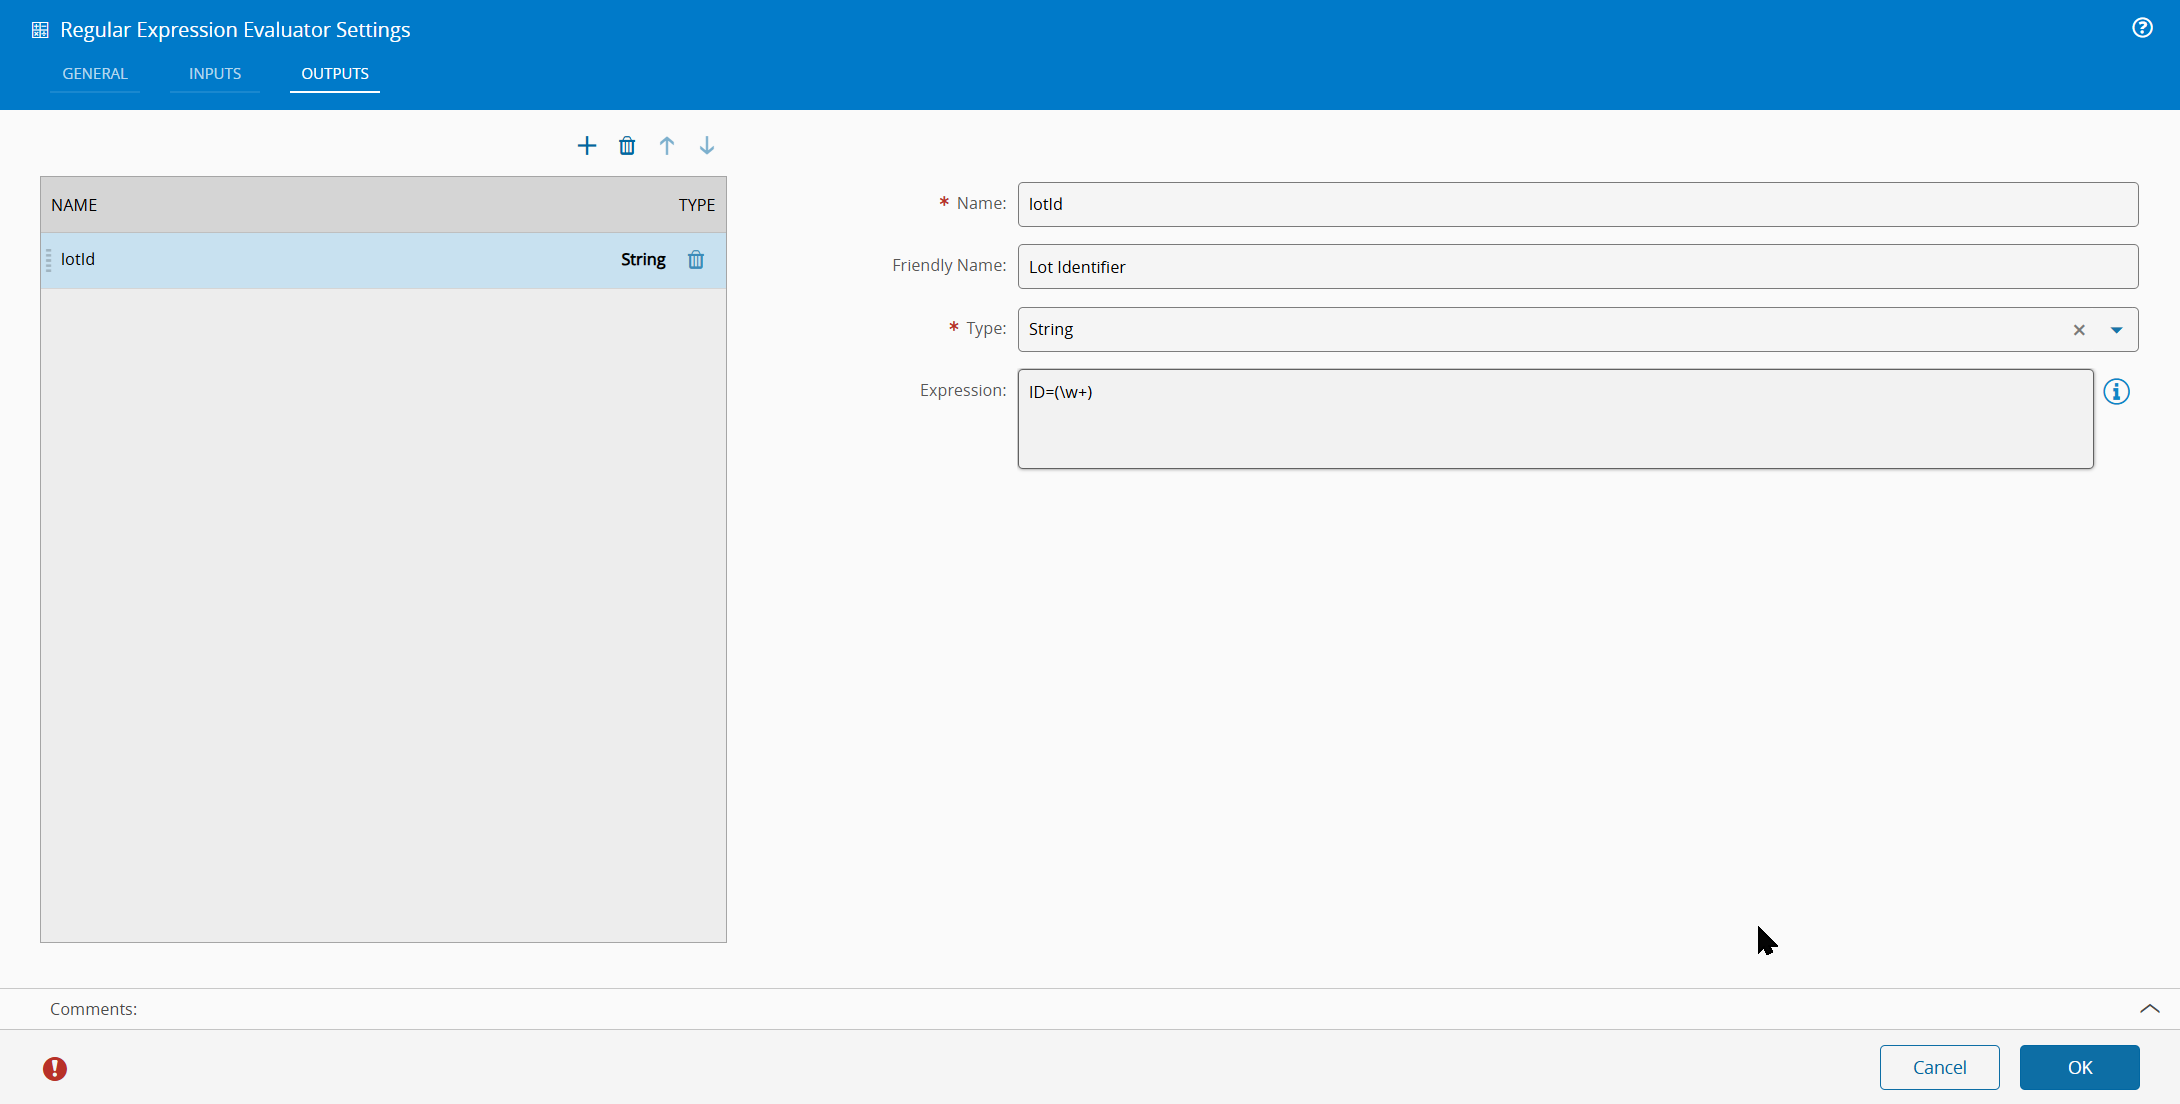
Task: Click the String type cell of lotId
Action: 643,260
